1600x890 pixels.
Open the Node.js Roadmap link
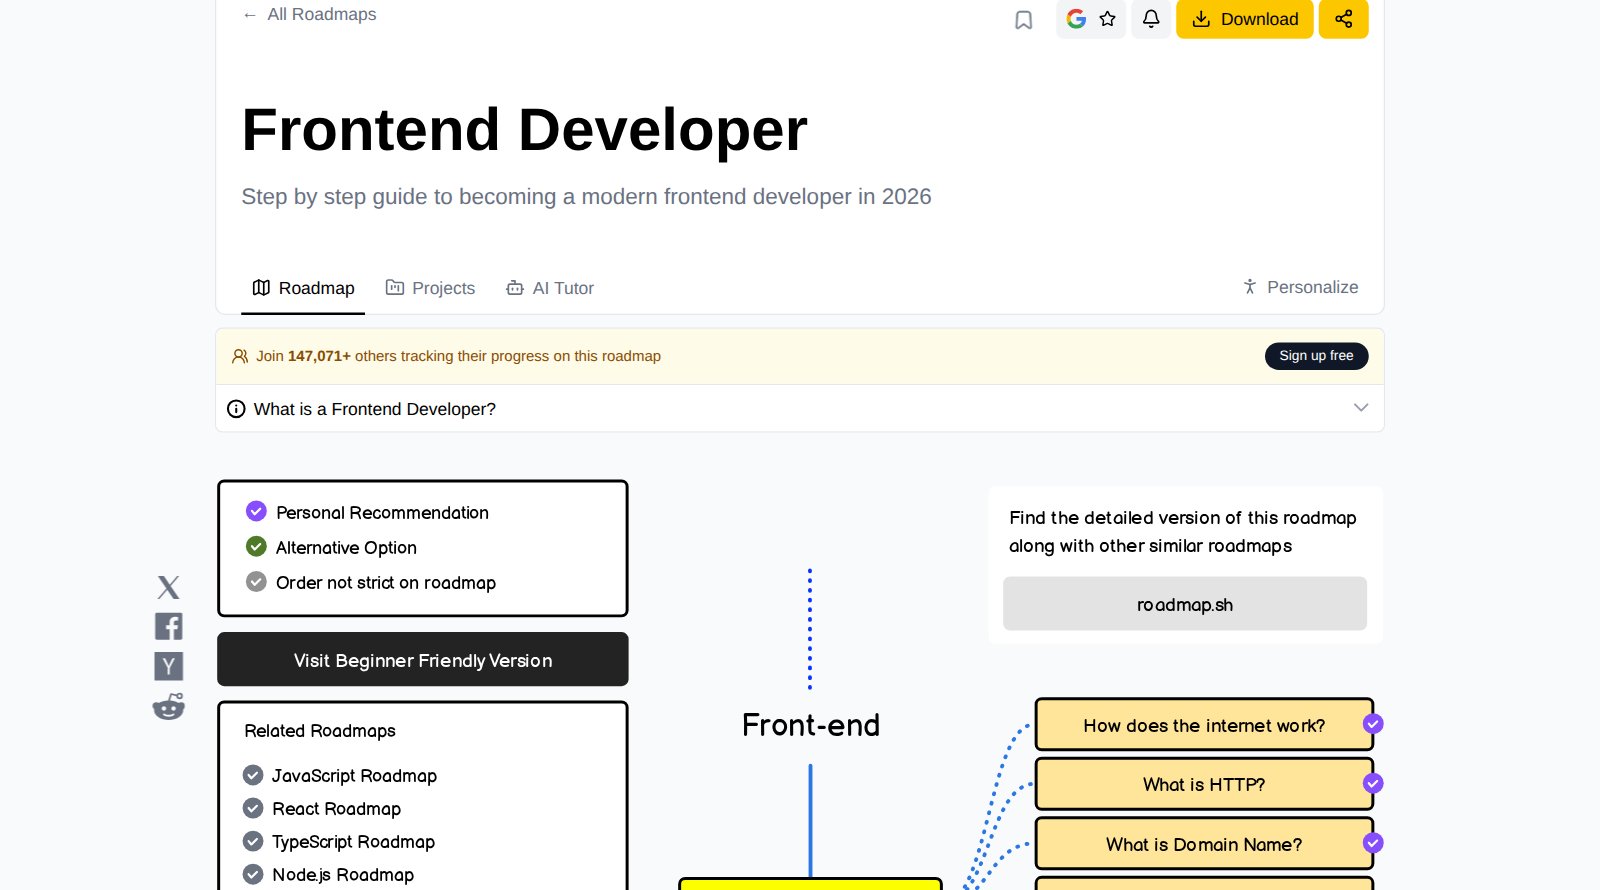click(x=328, y=875)
